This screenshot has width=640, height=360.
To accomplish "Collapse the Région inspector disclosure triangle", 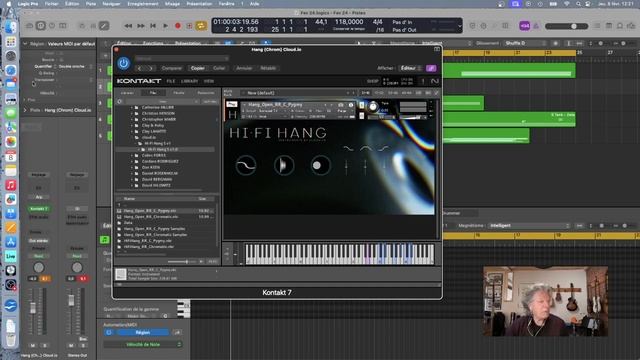I will click(25, 44).
